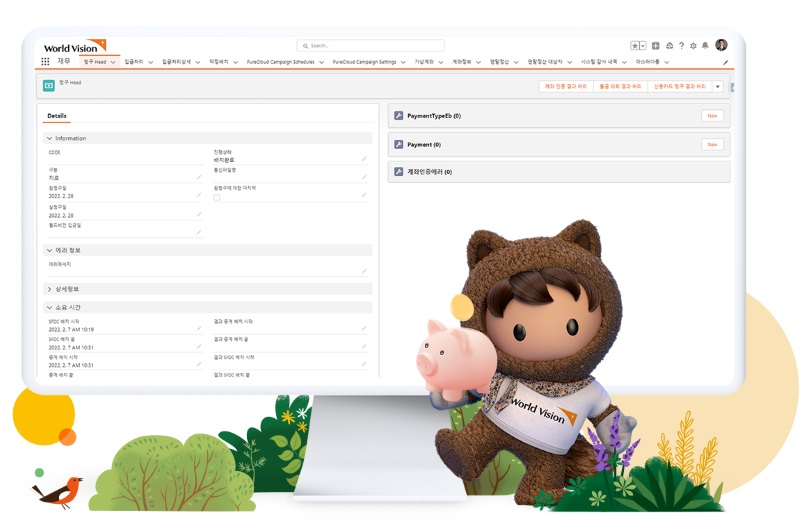Expand the 상세정보 section
Screen dimensions: 800x529
pyautogui.click(x=50, y=289)
